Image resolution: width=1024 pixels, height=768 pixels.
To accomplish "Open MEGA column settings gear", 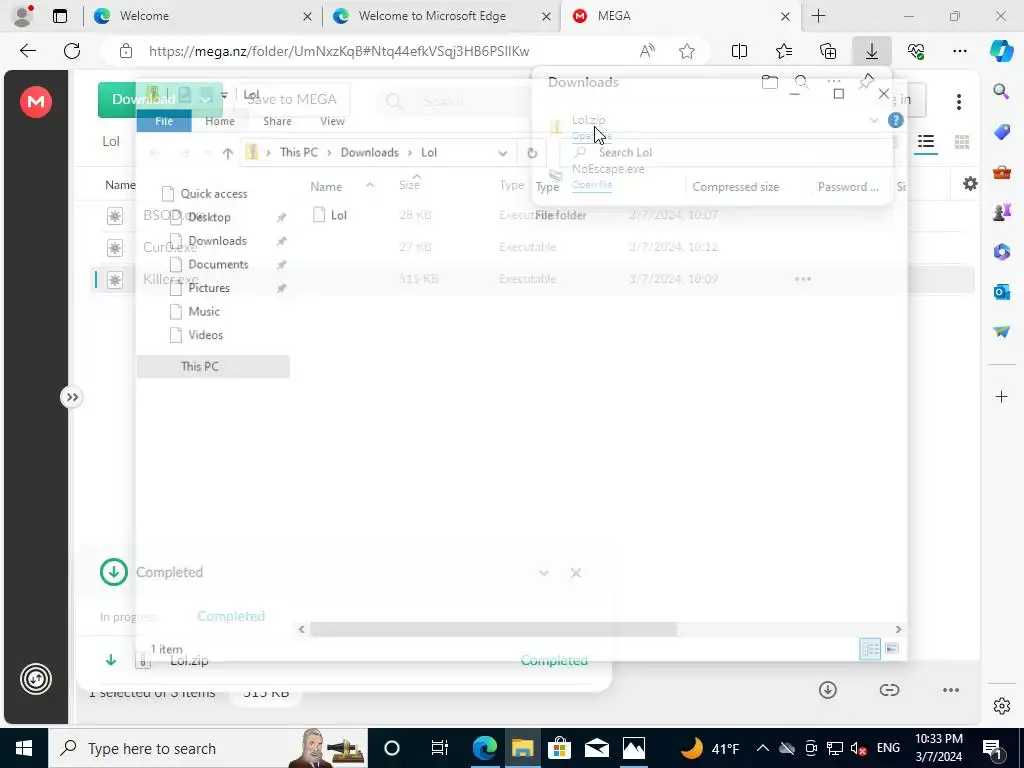I will [x=970, y=184].
